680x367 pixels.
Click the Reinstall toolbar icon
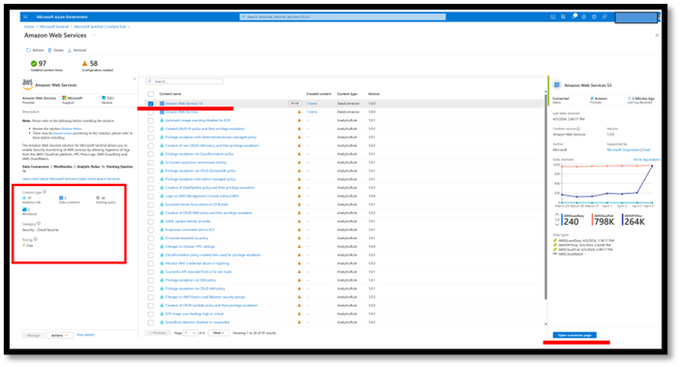pos(69,50)
